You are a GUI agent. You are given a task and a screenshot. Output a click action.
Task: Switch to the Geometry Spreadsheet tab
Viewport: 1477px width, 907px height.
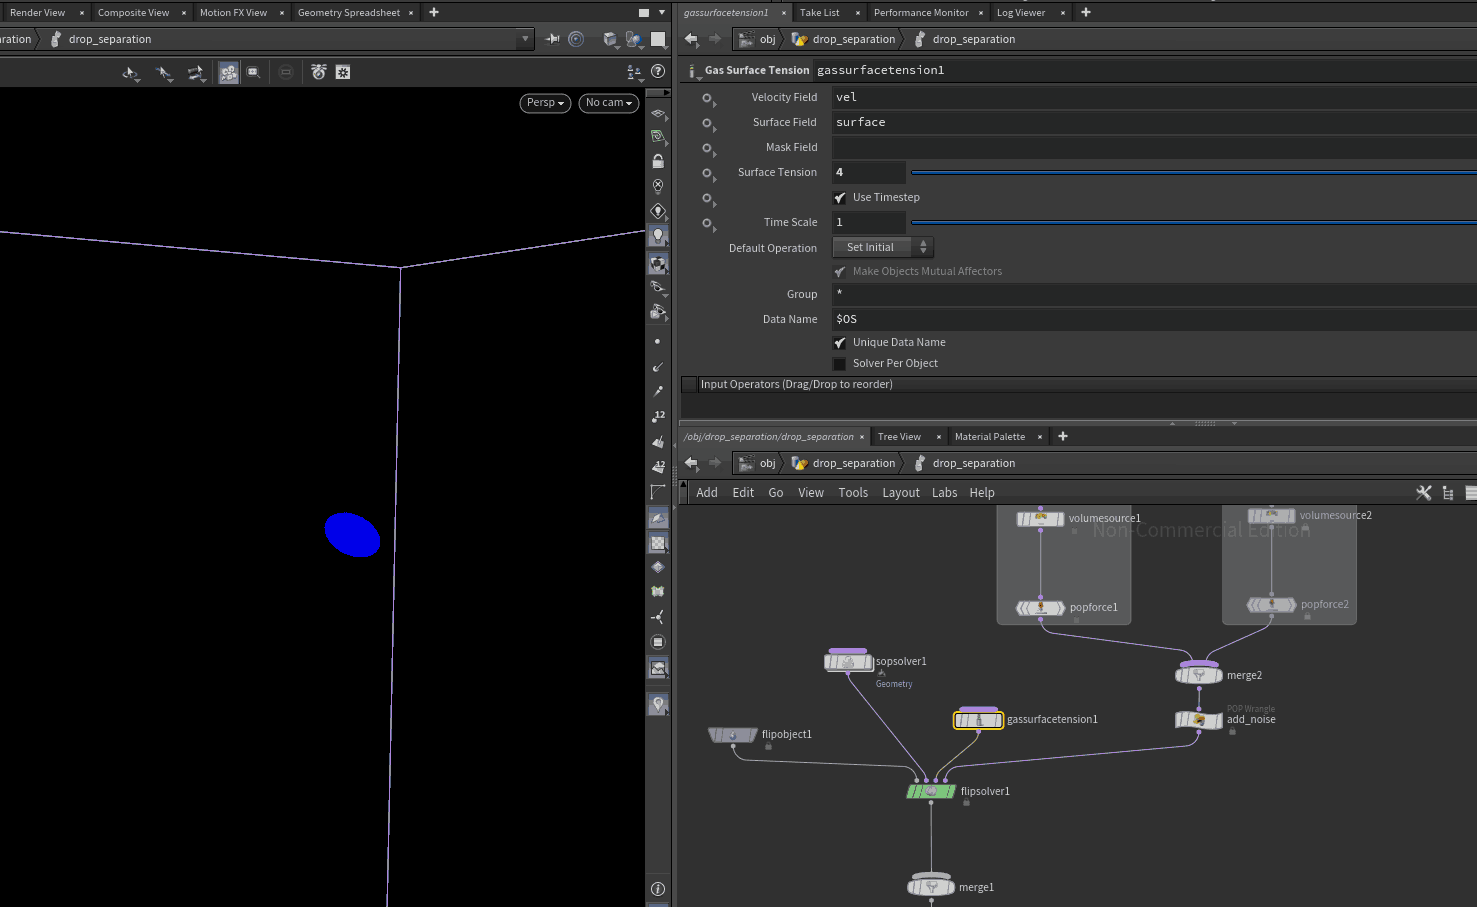(348, 13)
